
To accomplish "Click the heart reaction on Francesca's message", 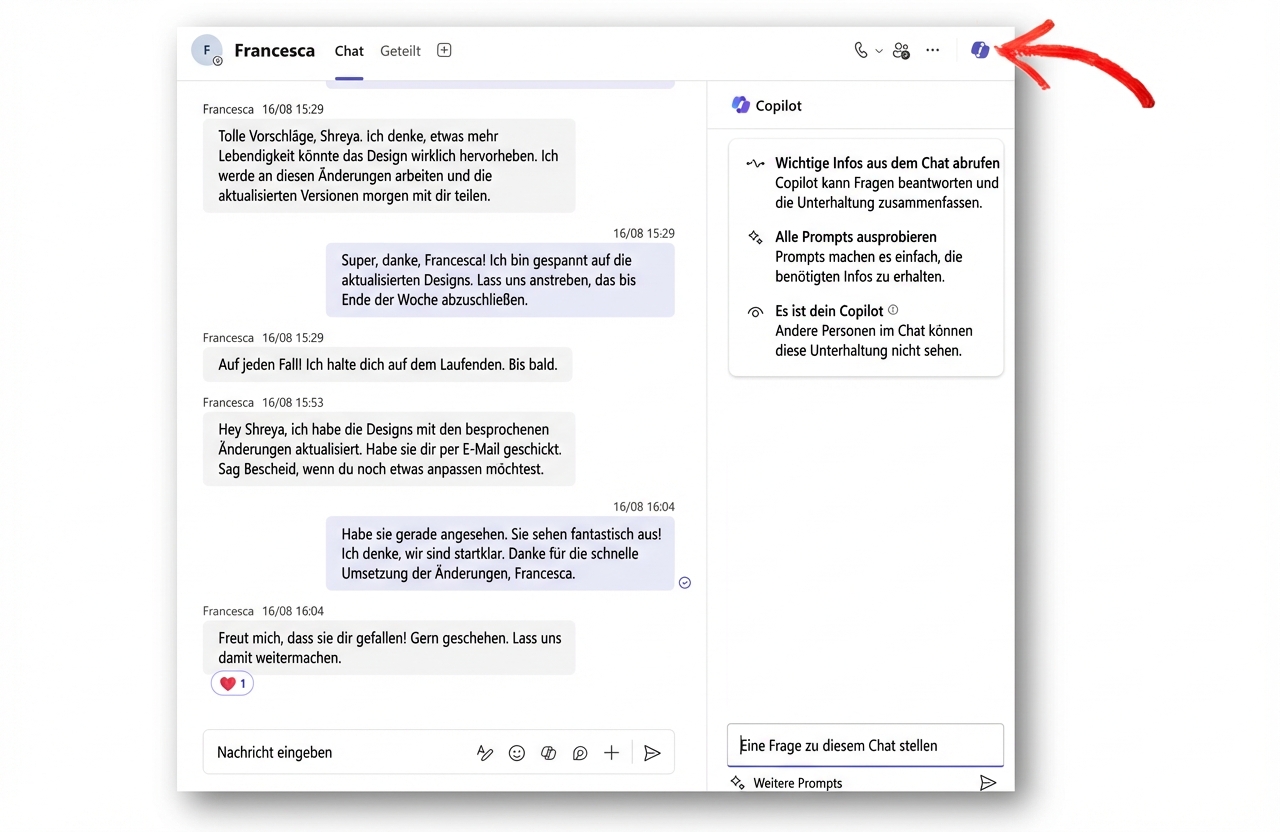I will pos(232,683).
